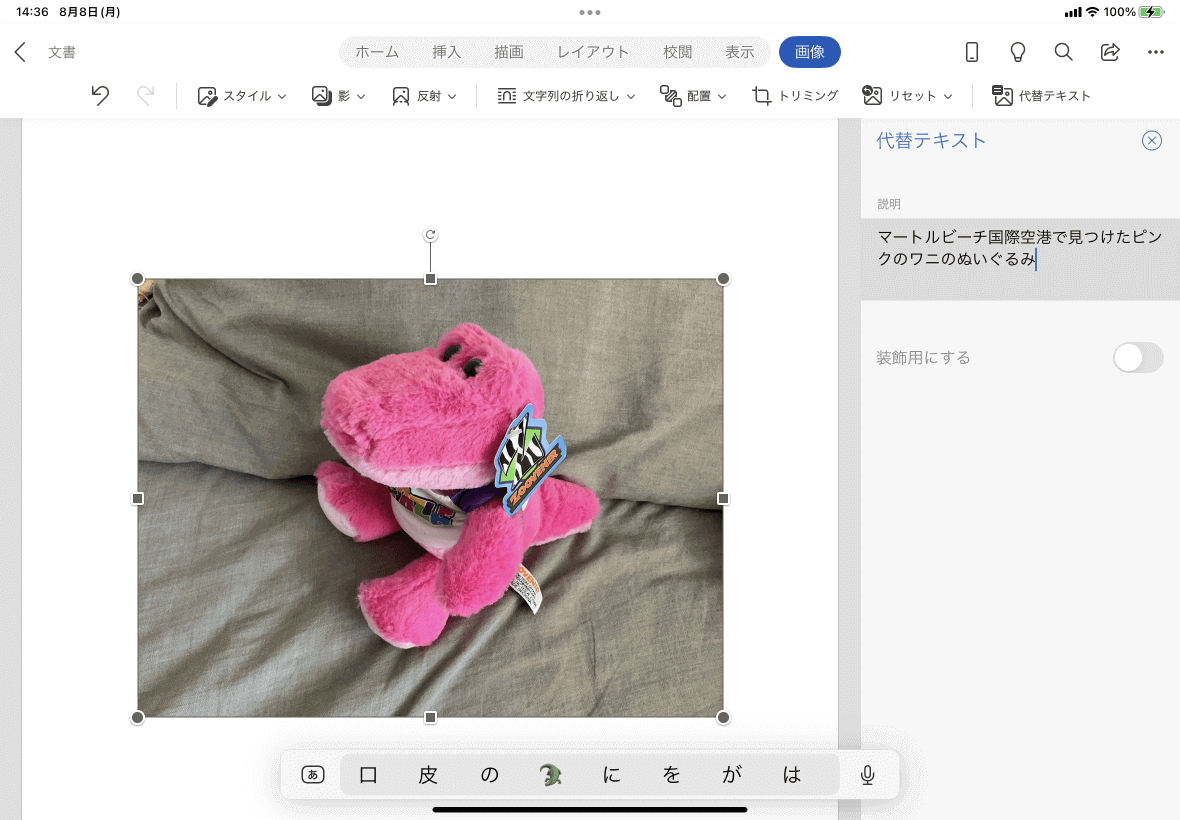Choose the に keyboard suggestion

(x=611, y=775)
